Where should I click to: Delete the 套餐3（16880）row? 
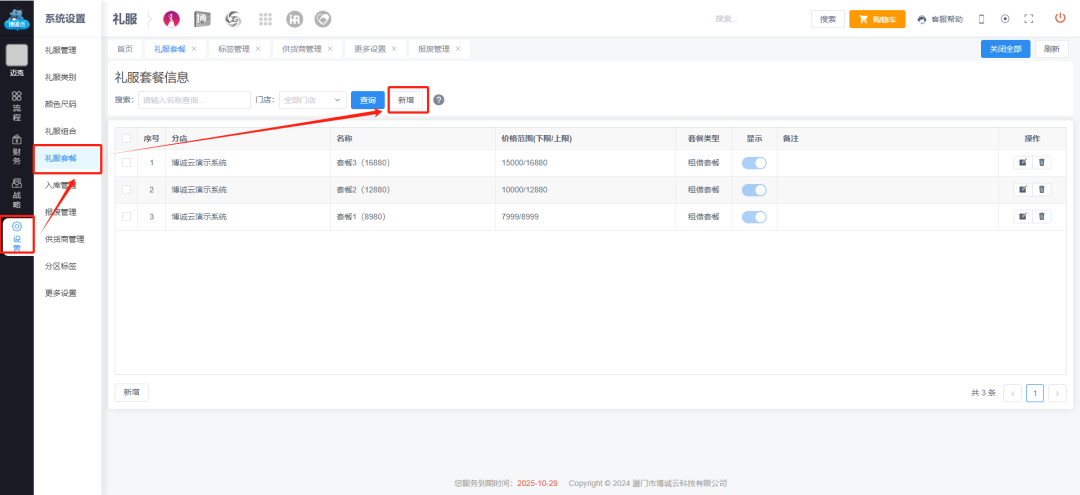coord(1041,162)
